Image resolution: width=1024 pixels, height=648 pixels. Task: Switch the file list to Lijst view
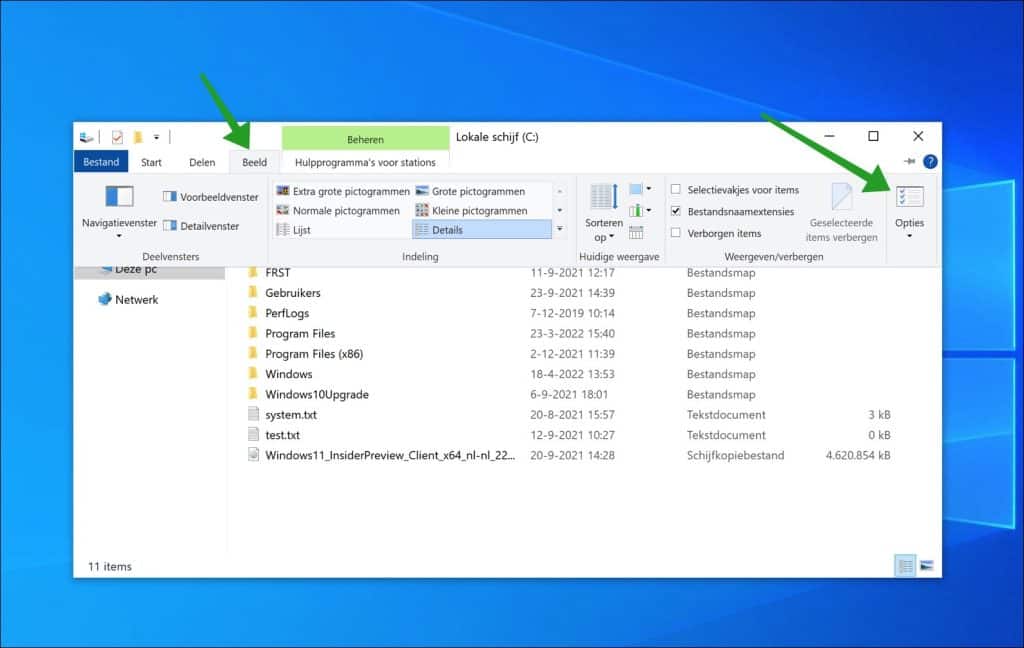tap(295, 229)
